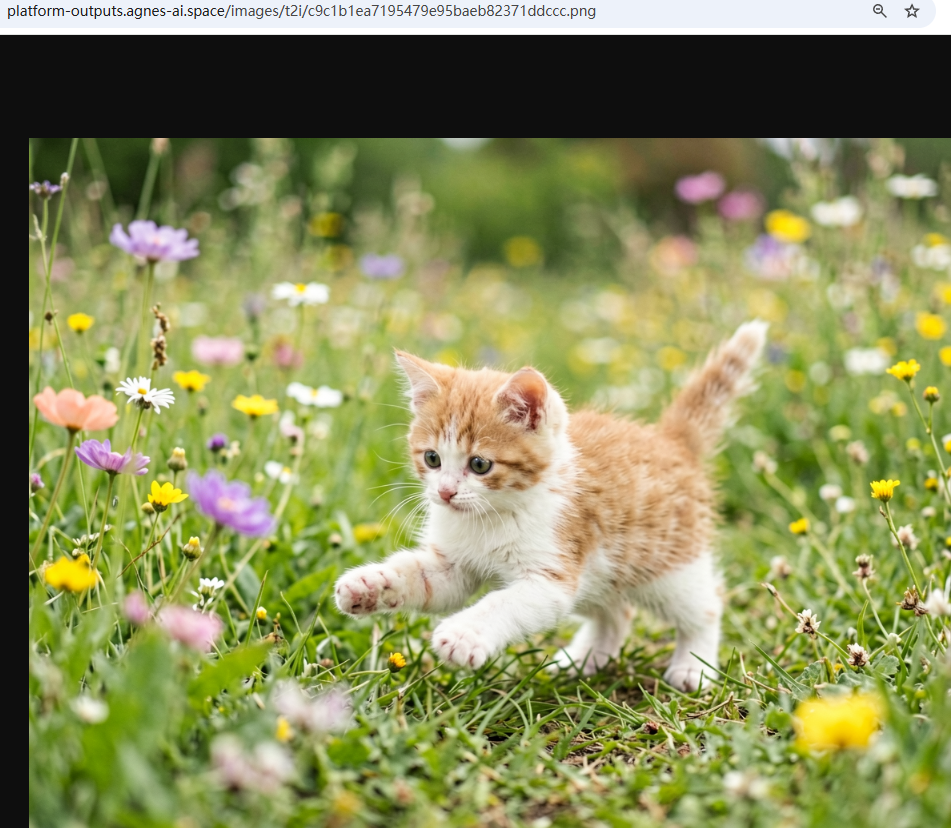Bookmark this page with the star icon

pos(912,11)
